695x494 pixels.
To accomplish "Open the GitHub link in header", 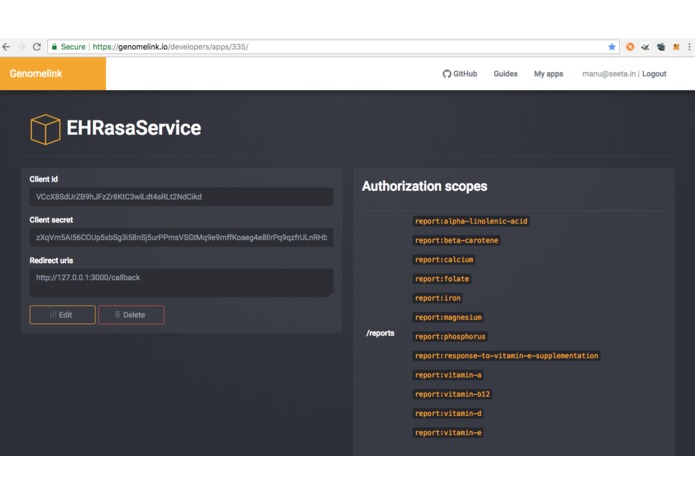I will tap(460, 74).
